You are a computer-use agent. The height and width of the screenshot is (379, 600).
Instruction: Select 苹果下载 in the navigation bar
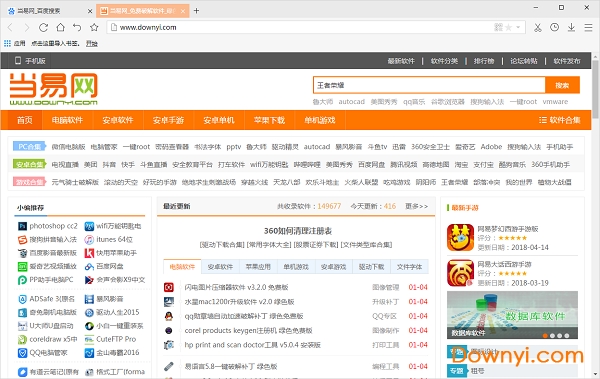pos(269,120)
